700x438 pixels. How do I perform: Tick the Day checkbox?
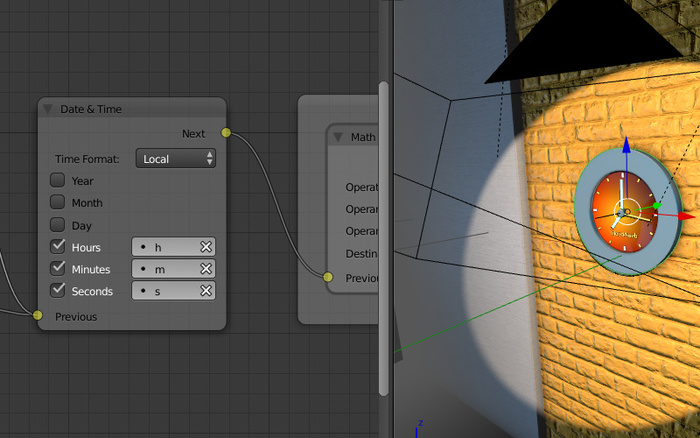click(x=58, y=225)
